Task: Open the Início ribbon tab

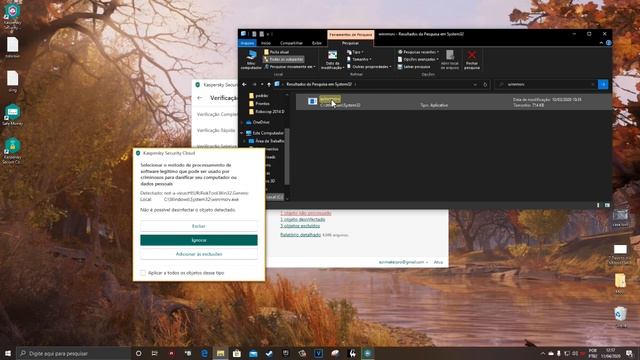Action: [266, 43]
